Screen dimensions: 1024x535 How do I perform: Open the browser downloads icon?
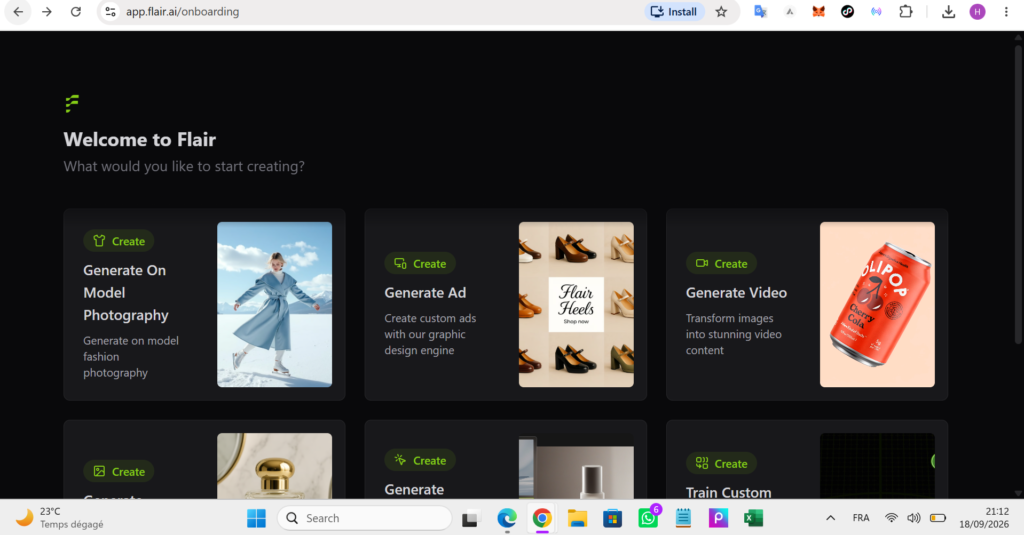(948, 12)
